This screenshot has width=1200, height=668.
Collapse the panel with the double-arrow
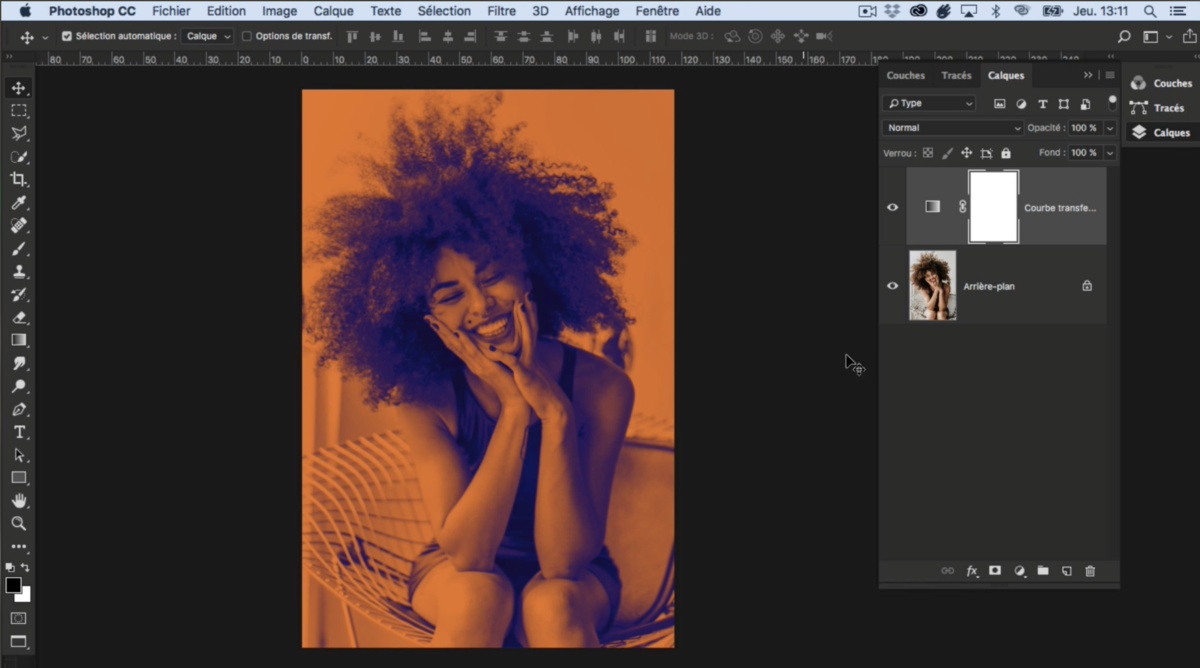1088,75
